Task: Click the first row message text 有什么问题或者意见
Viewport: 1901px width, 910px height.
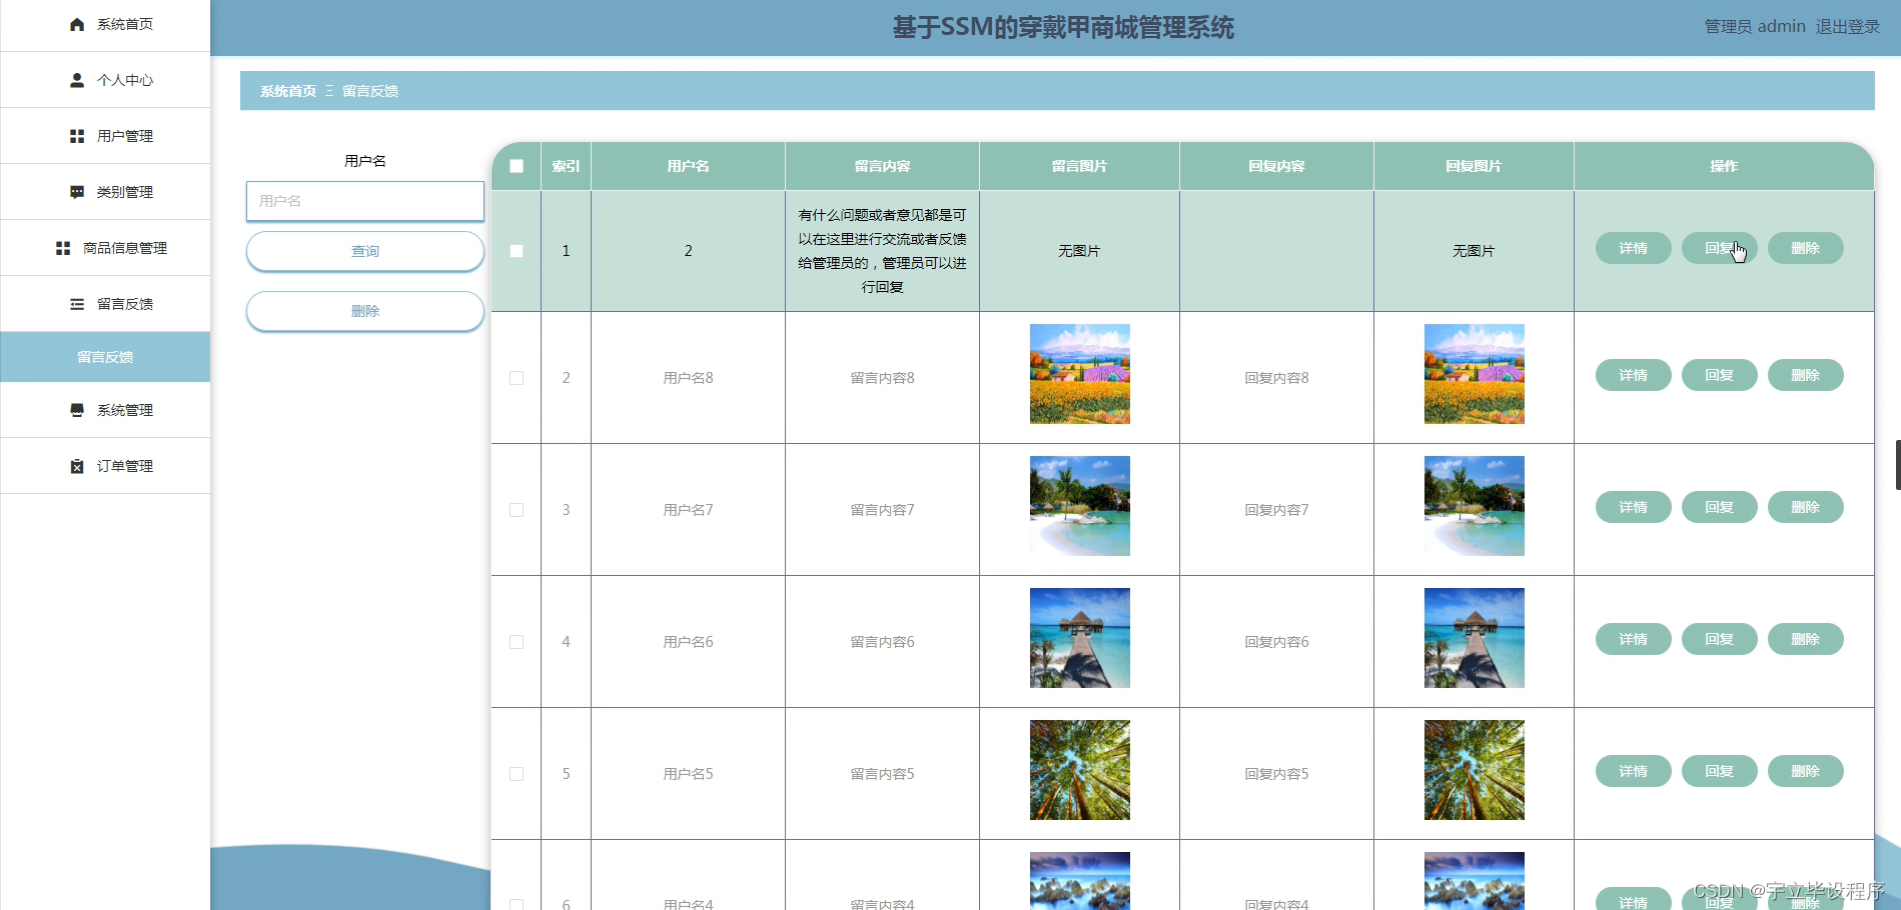Action: pyautogui.click(x=882, y=251)
